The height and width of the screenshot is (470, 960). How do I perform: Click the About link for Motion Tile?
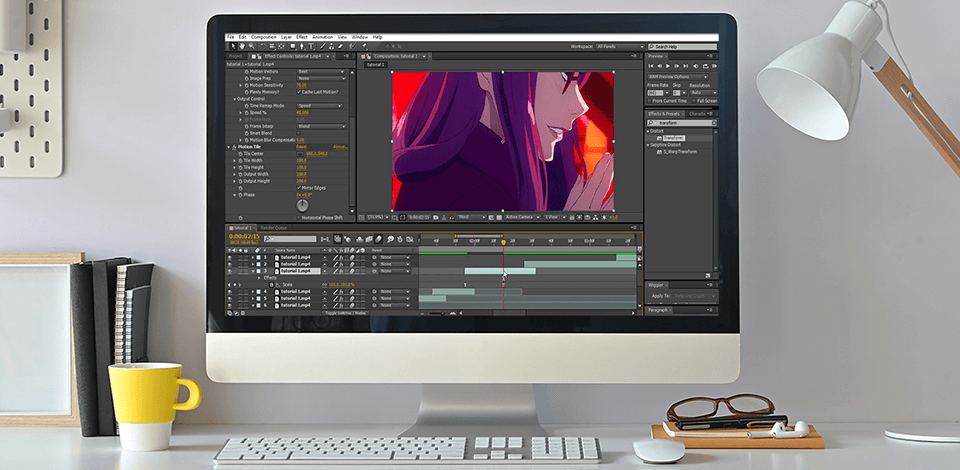340,147
